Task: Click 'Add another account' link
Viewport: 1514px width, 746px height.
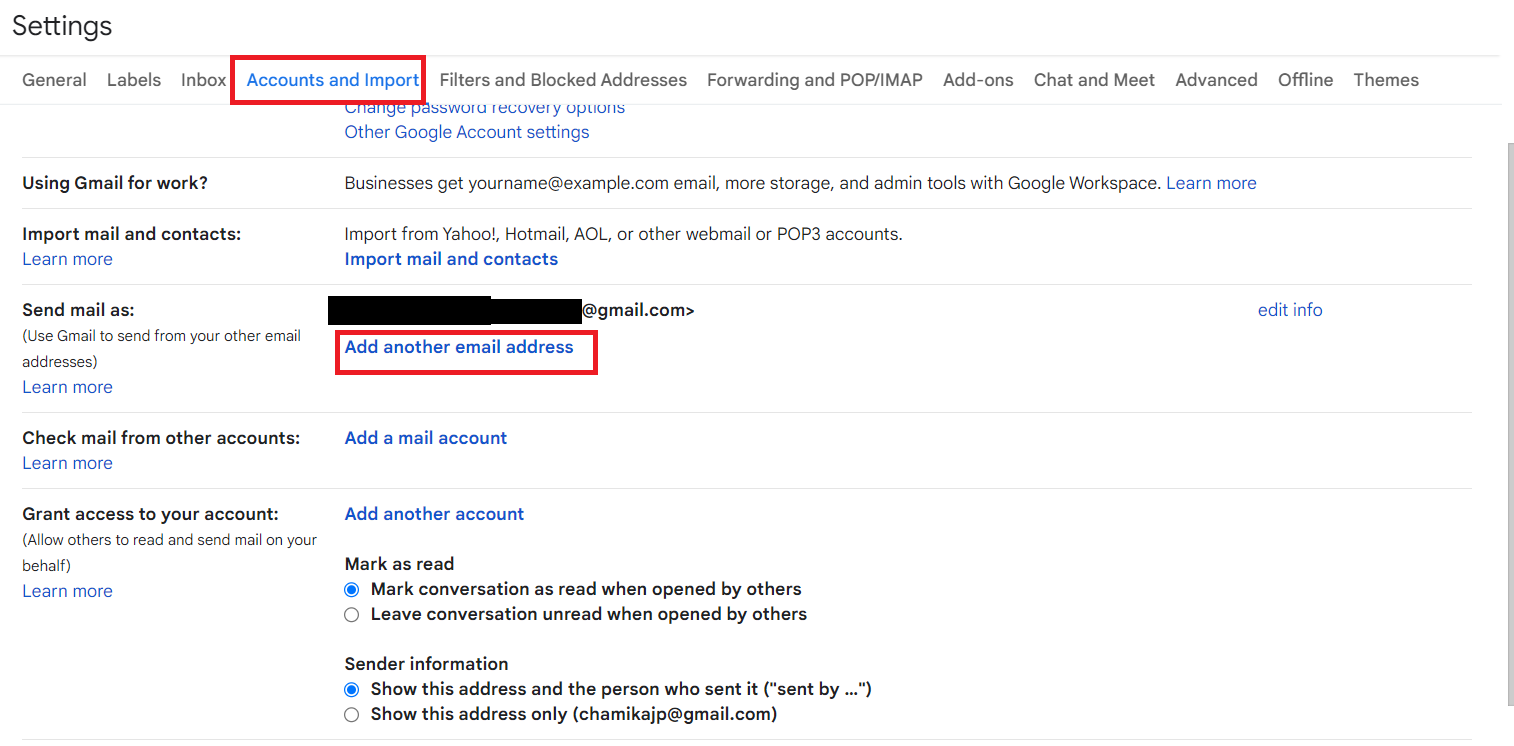Action: (434, 514)
